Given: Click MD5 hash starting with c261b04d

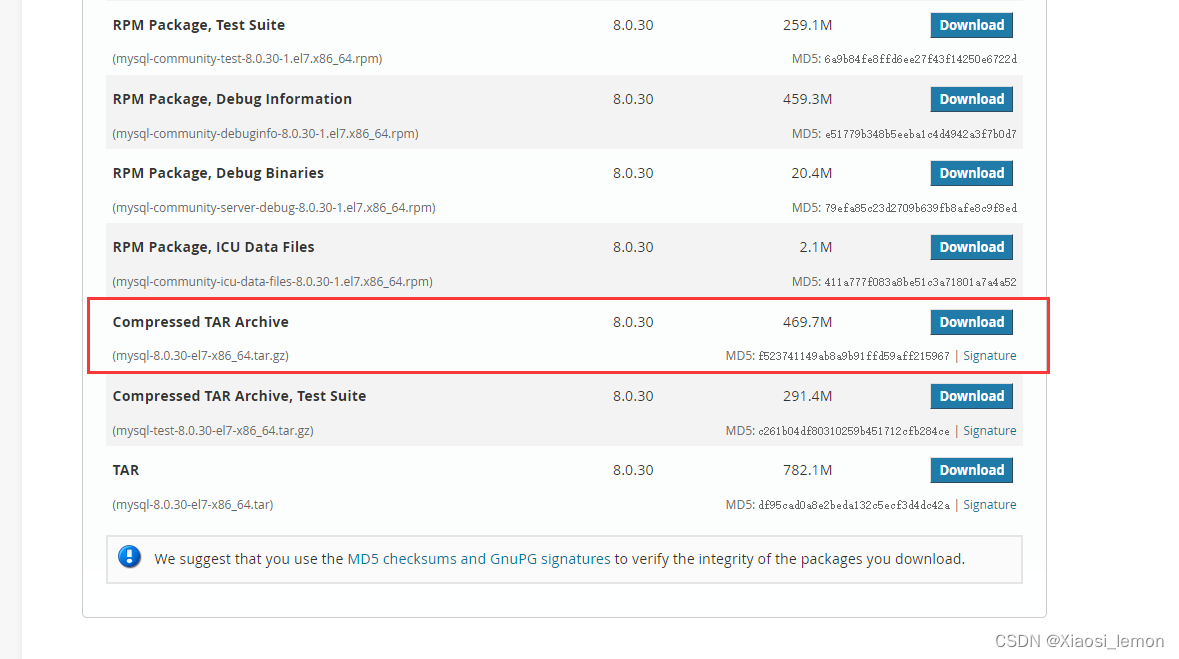Looking at the screenshot, I should [854, 430].
